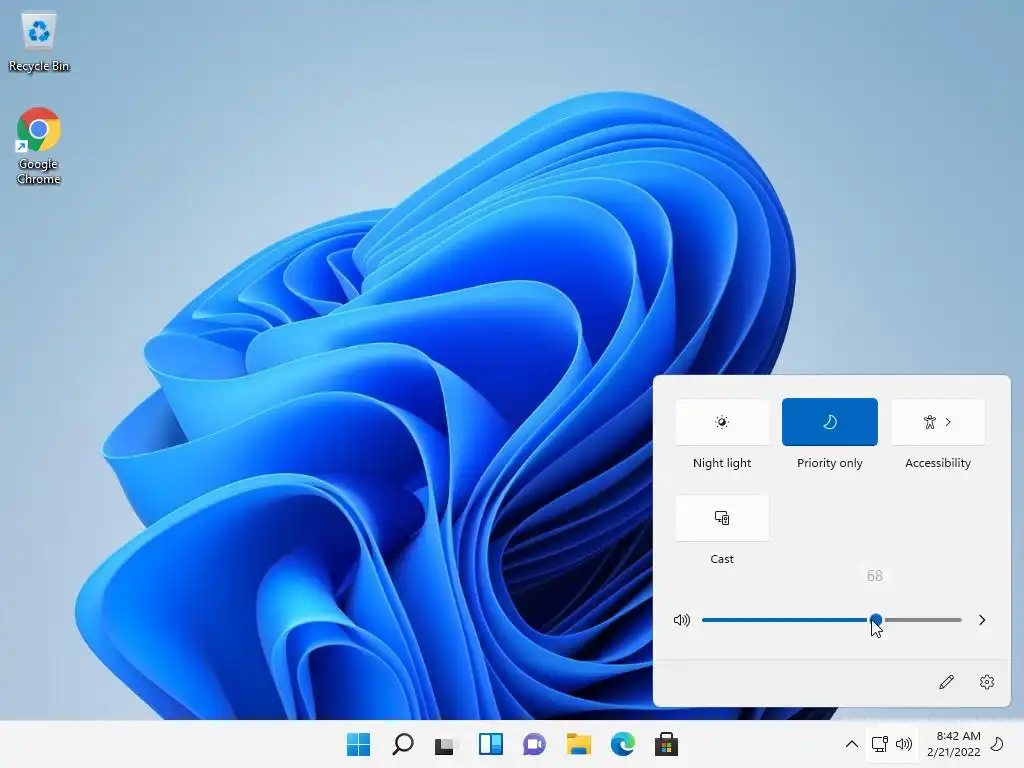Open Task View on taskbar
This screenshot has height=768, width=1024.
[x=446, y=744]
